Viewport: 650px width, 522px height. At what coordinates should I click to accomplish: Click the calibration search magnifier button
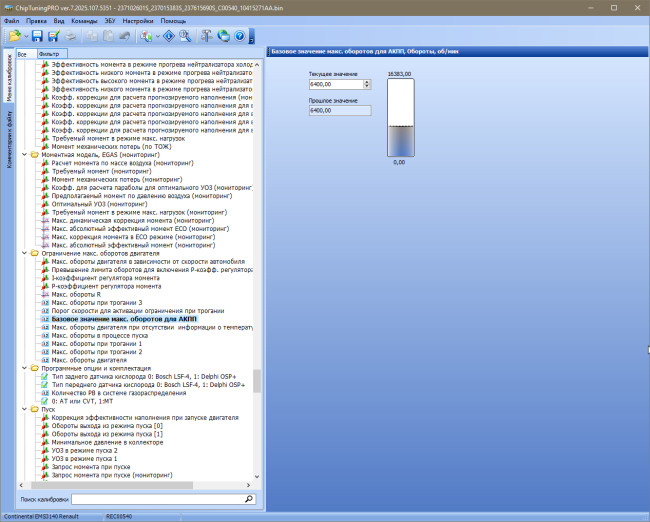[249, 499]
